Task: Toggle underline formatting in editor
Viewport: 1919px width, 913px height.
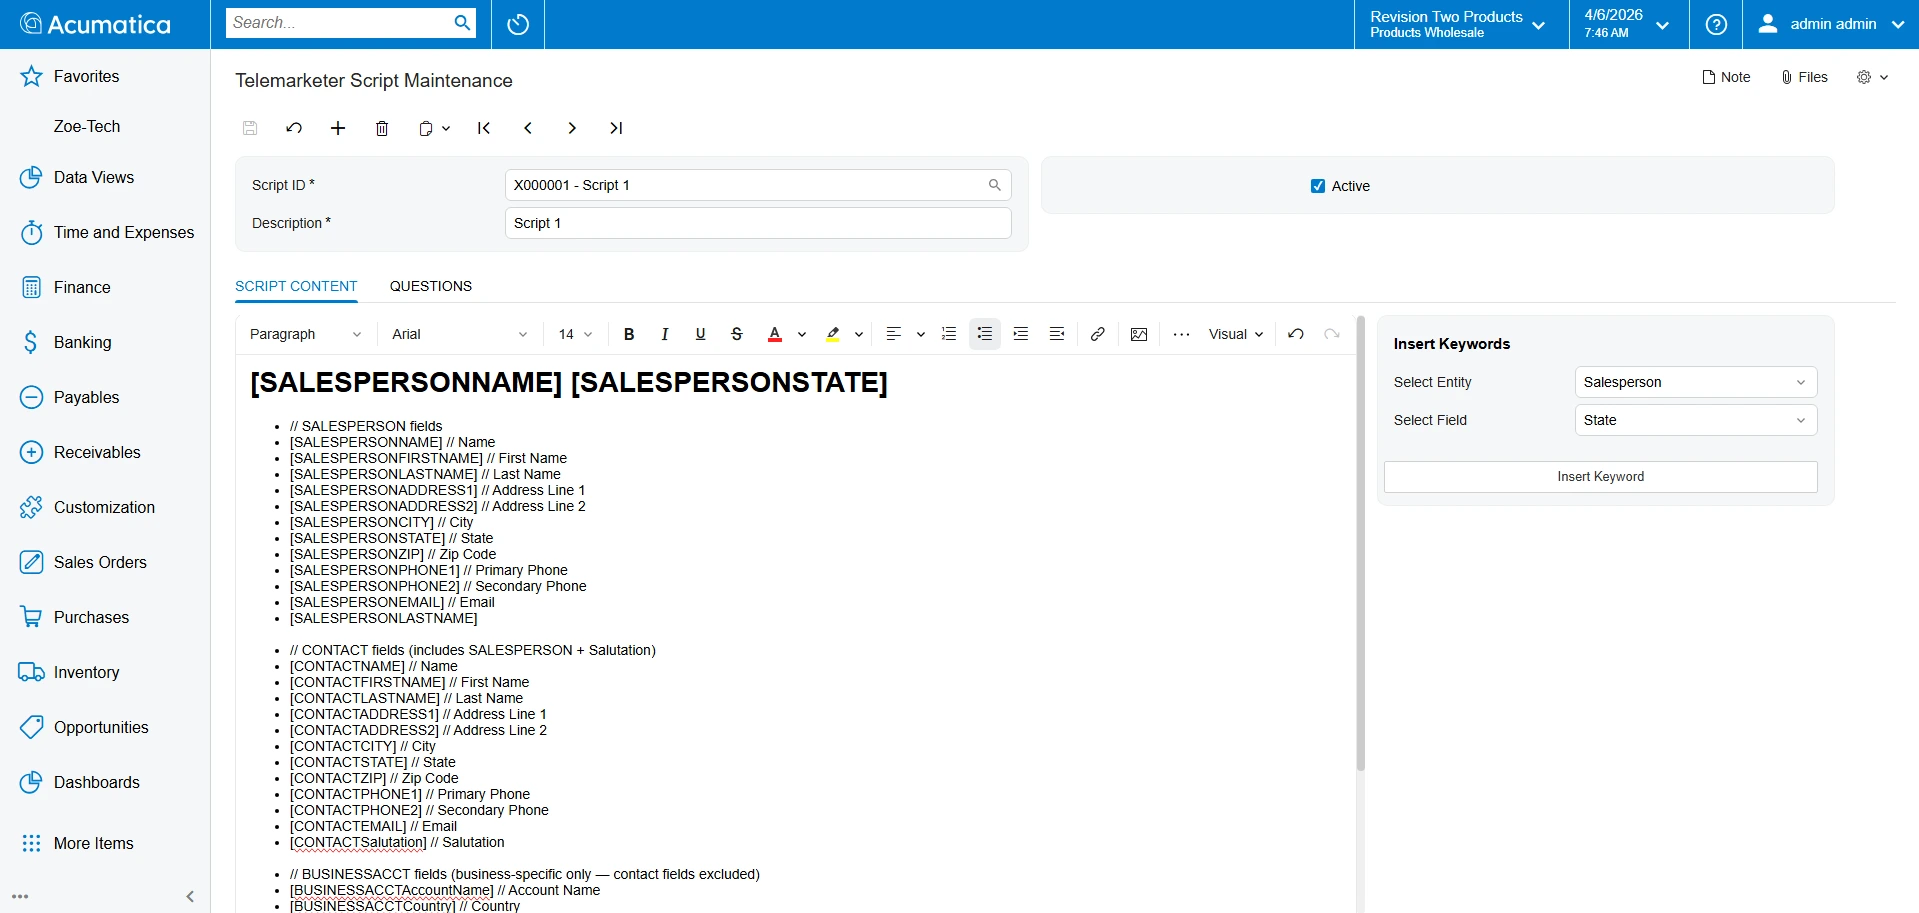Action: (701, 334)
